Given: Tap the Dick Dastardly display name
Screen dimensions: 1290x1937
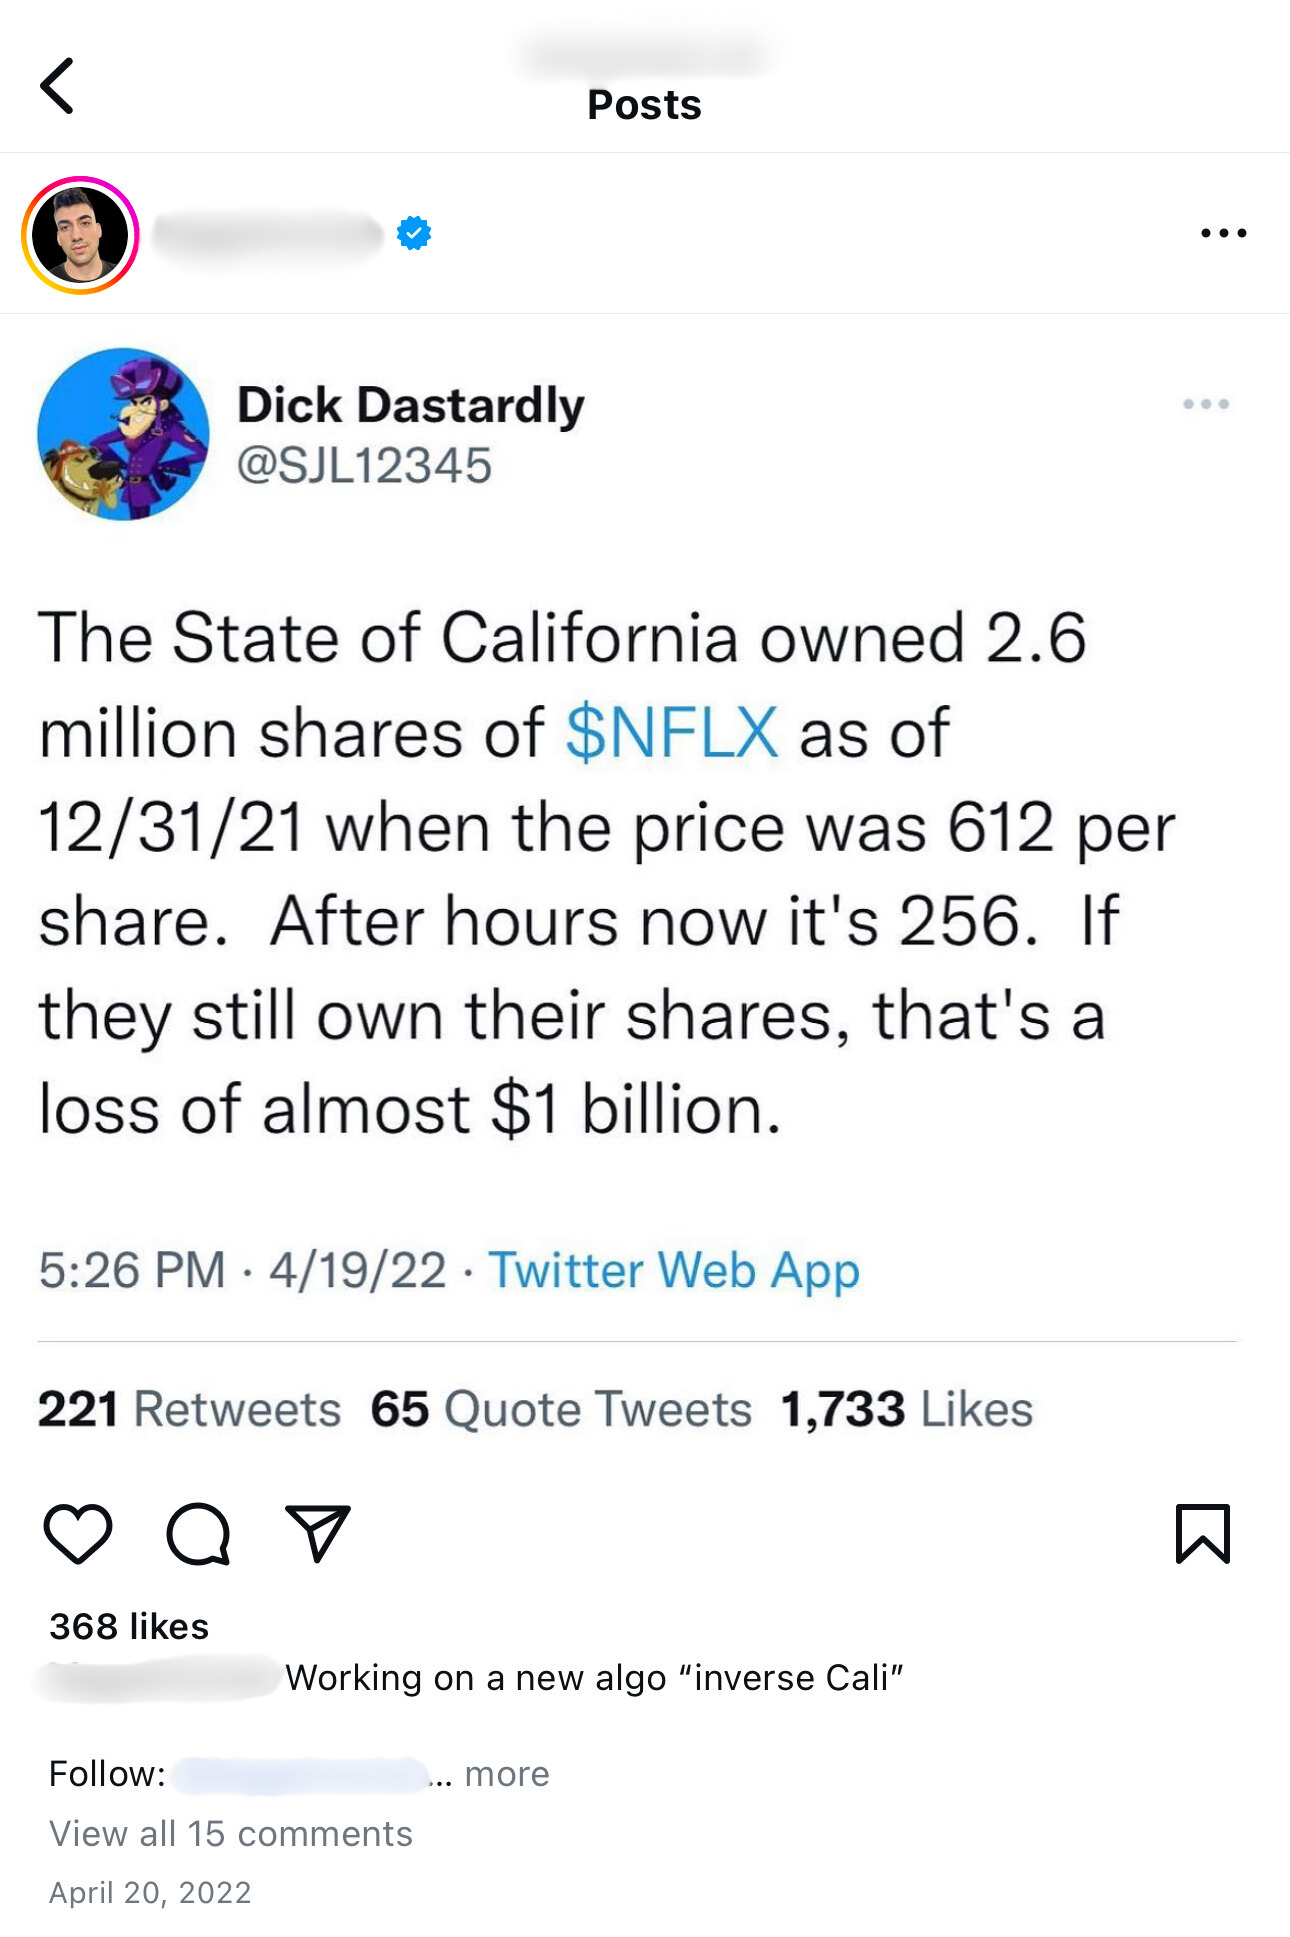Looking at the screenshot, I should (x=410, y=405).
